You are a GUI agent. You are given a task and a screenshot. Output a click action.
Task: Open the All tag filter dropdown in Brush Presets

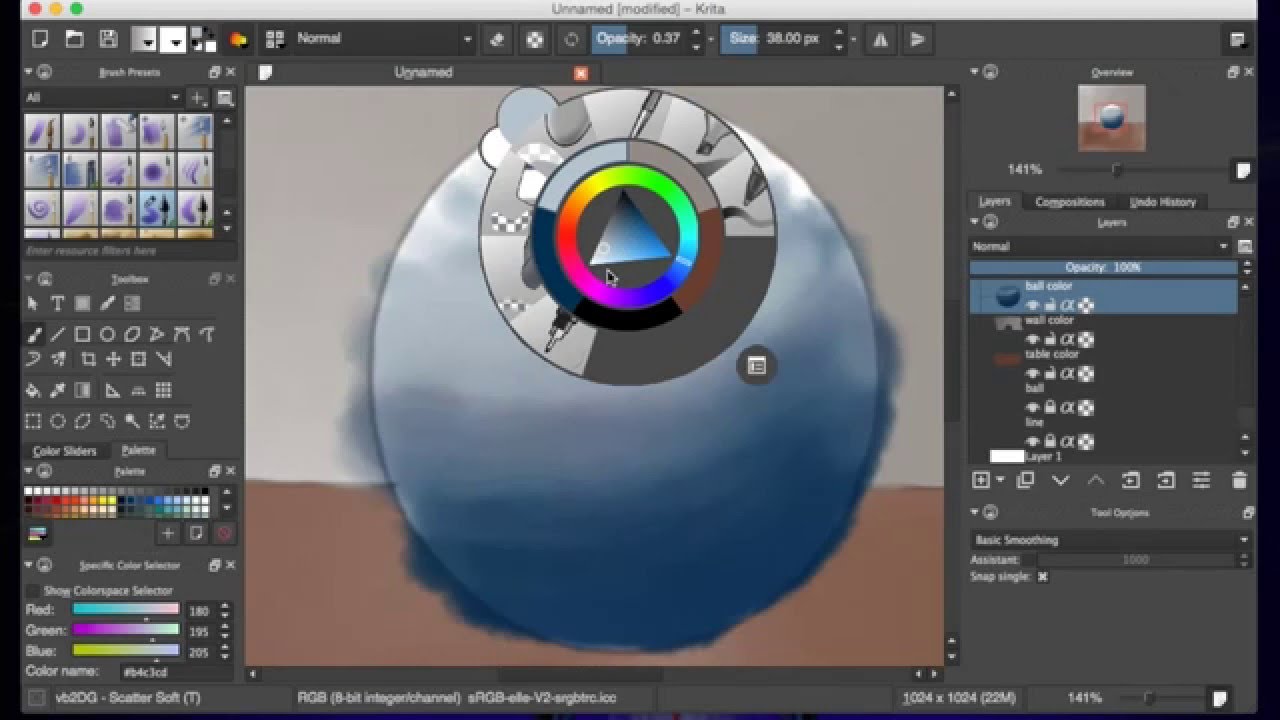point(103,98)
